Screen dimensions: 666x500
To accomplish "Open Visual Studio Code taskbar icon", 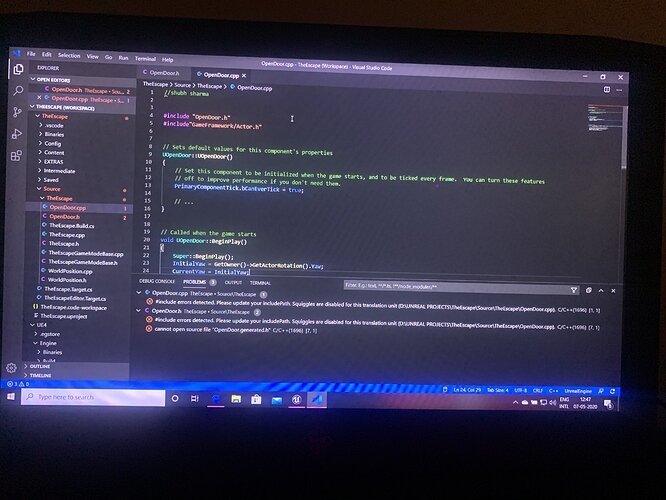I will tap(317, 399).
